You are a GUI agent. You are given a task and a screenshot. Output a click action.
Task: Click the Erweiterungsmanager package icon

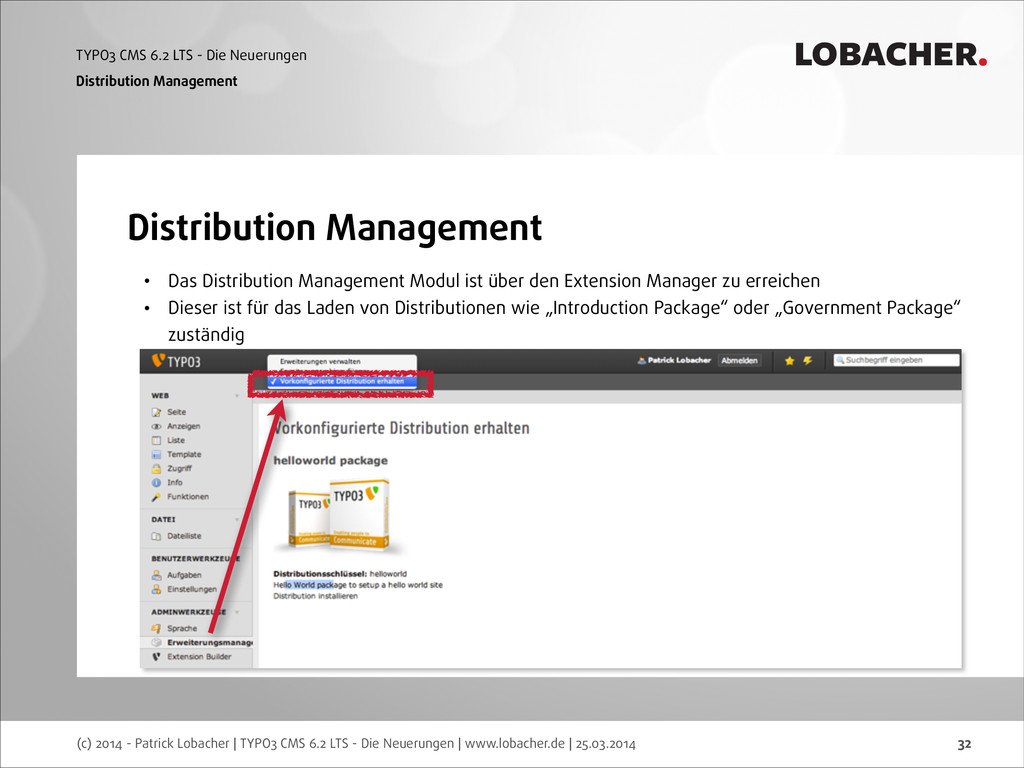[x=156, y=643]
